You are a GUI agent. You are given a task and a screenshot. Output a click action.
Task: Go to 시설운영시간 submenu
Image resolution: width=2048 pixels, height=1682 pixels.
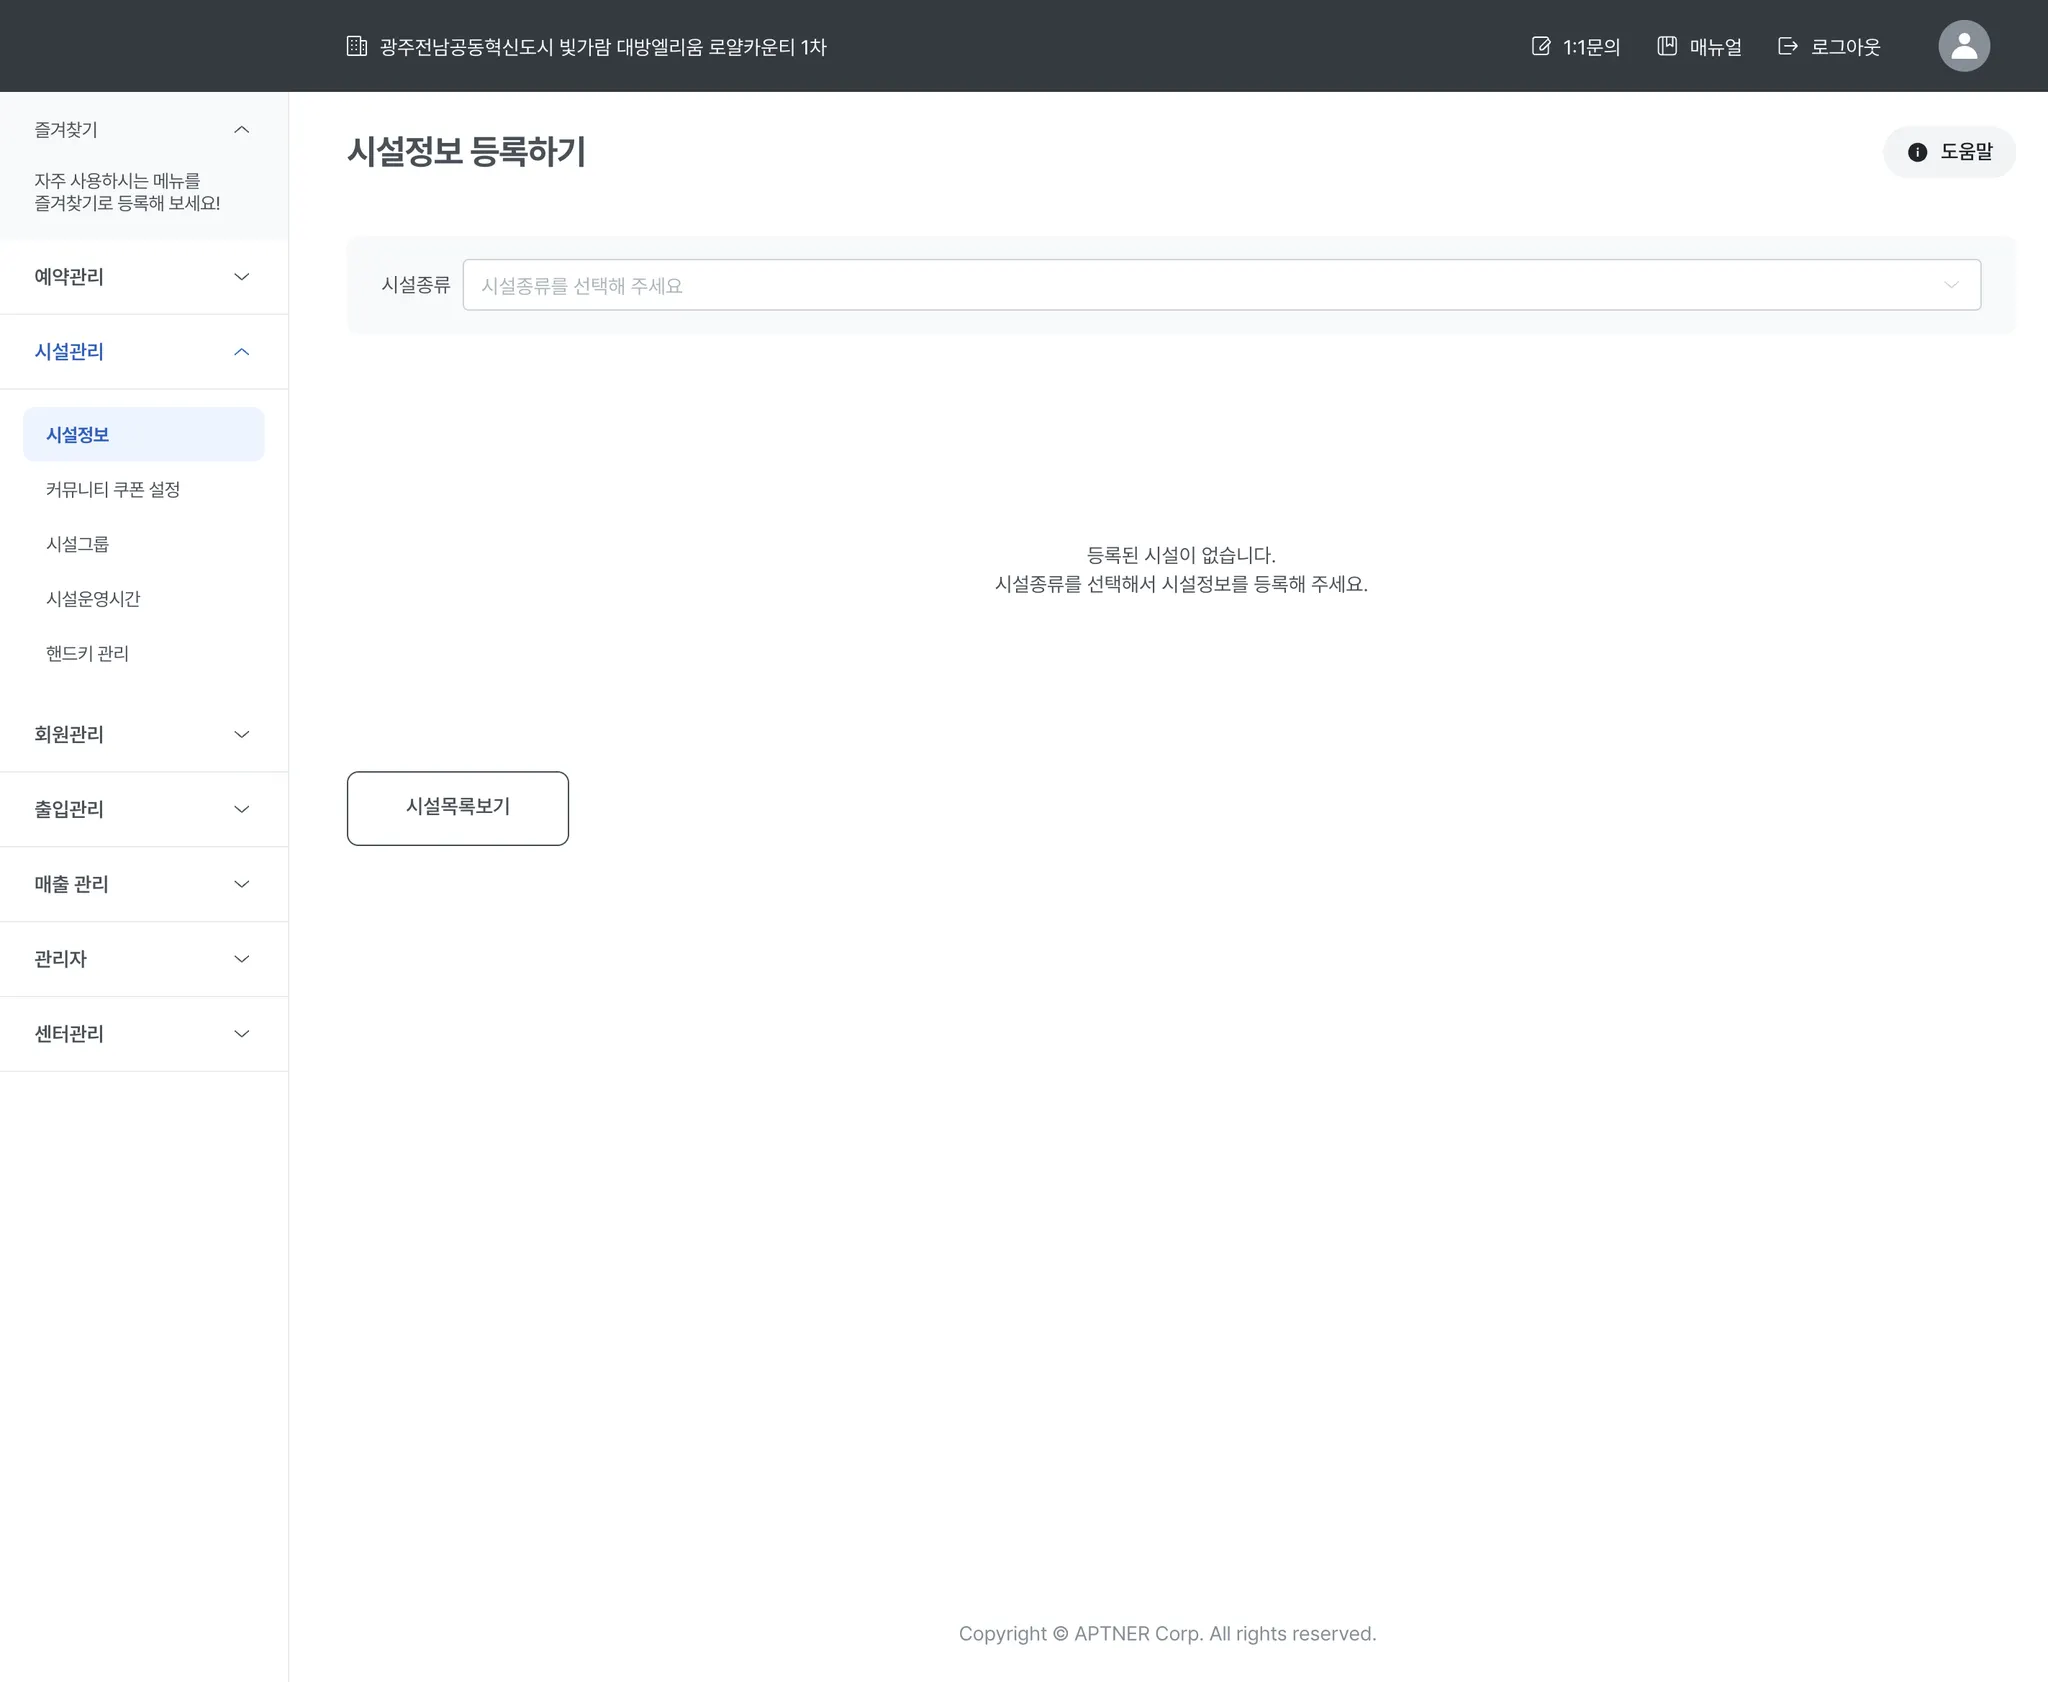click(93, 599)
